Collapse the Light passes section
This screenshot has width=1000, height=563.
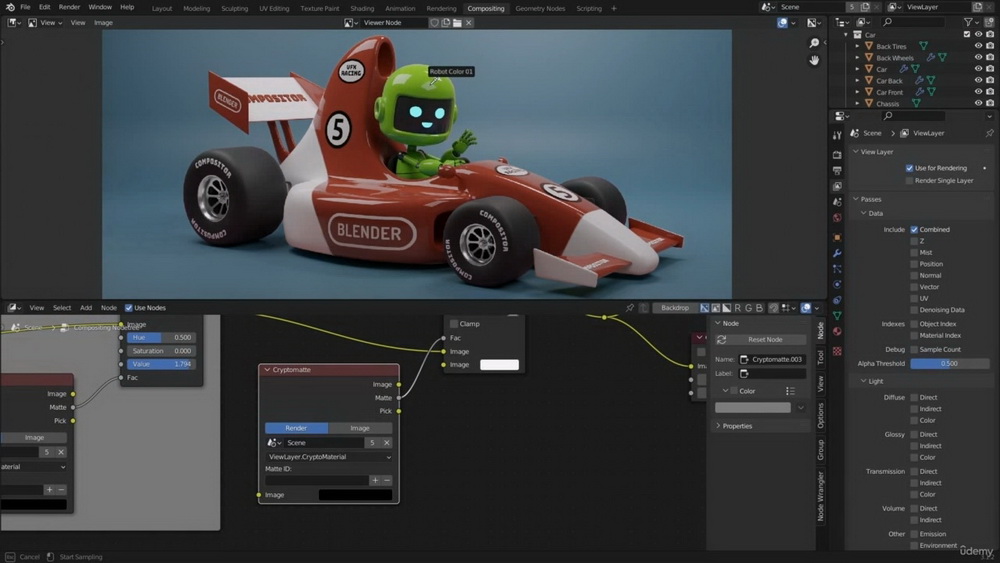point(863,381)
